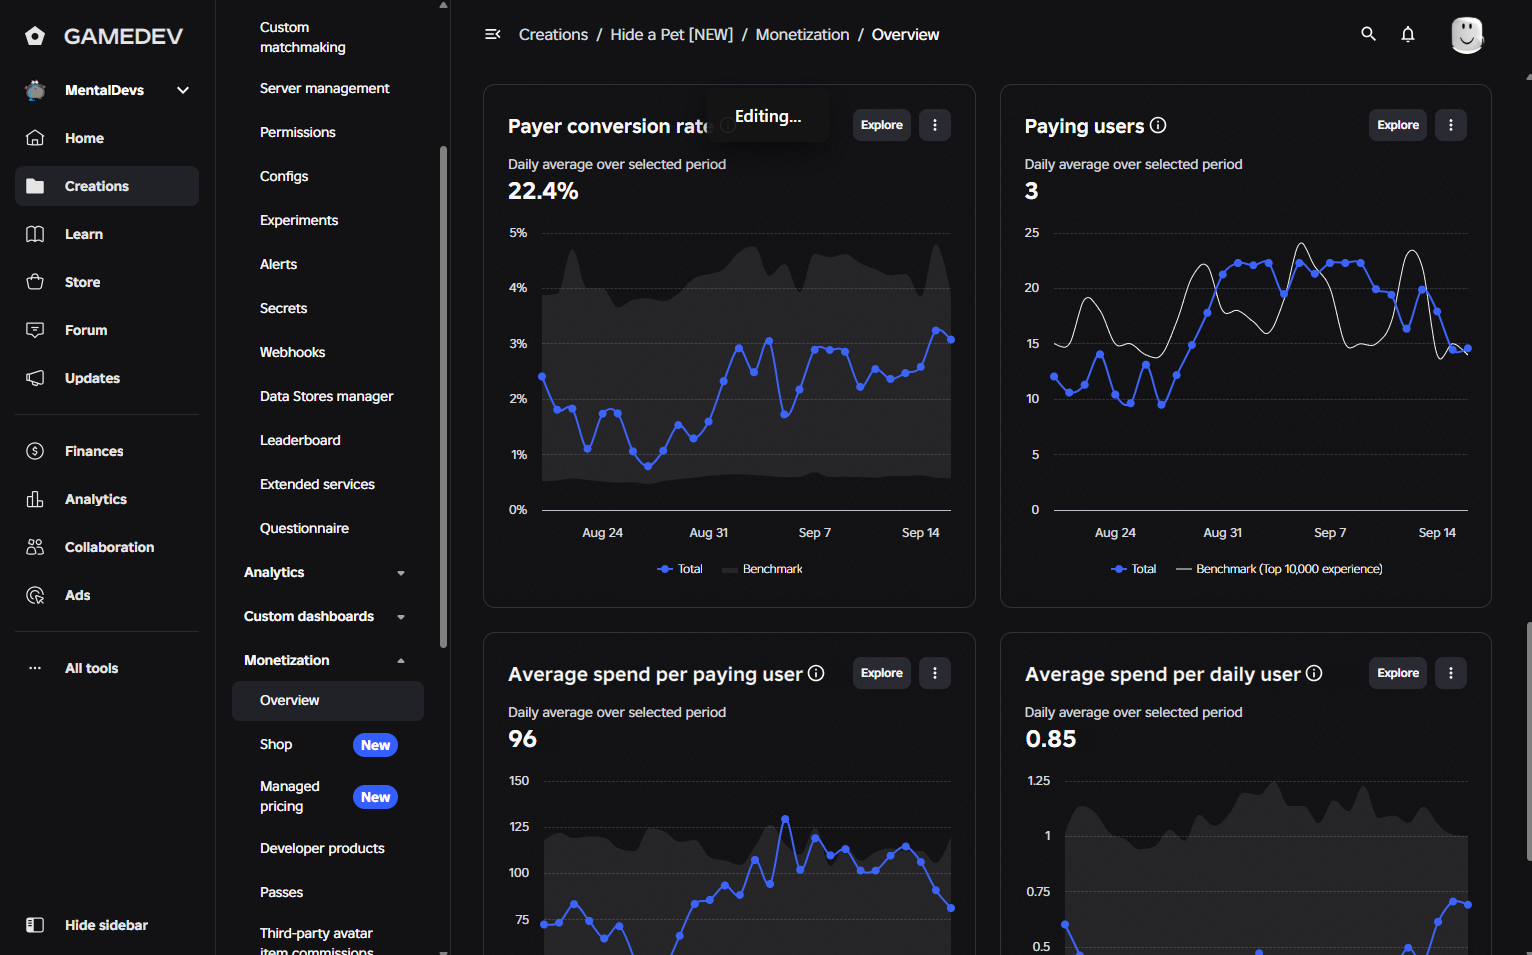
Task: Click Hide a Pet [NEW] breadcrumb
Action: click(x=671, y=34)
